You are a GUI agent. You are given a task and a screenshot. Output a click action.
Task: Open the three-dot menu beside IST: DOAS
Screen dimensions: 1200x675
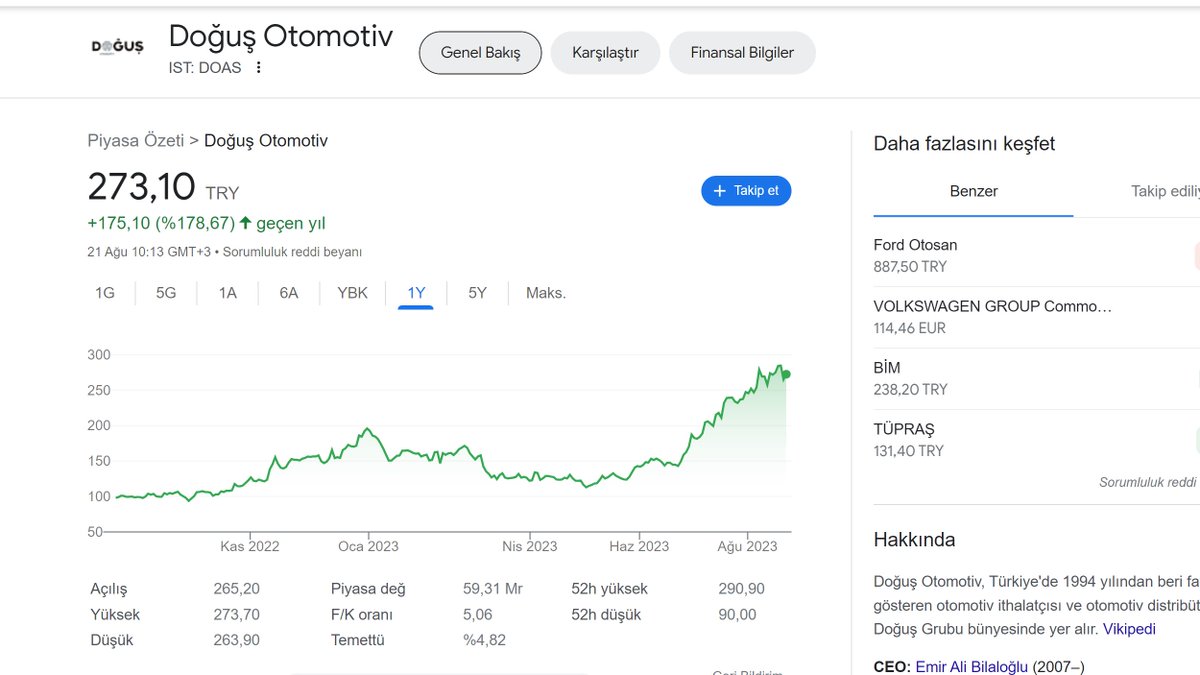tap(258, 68)
